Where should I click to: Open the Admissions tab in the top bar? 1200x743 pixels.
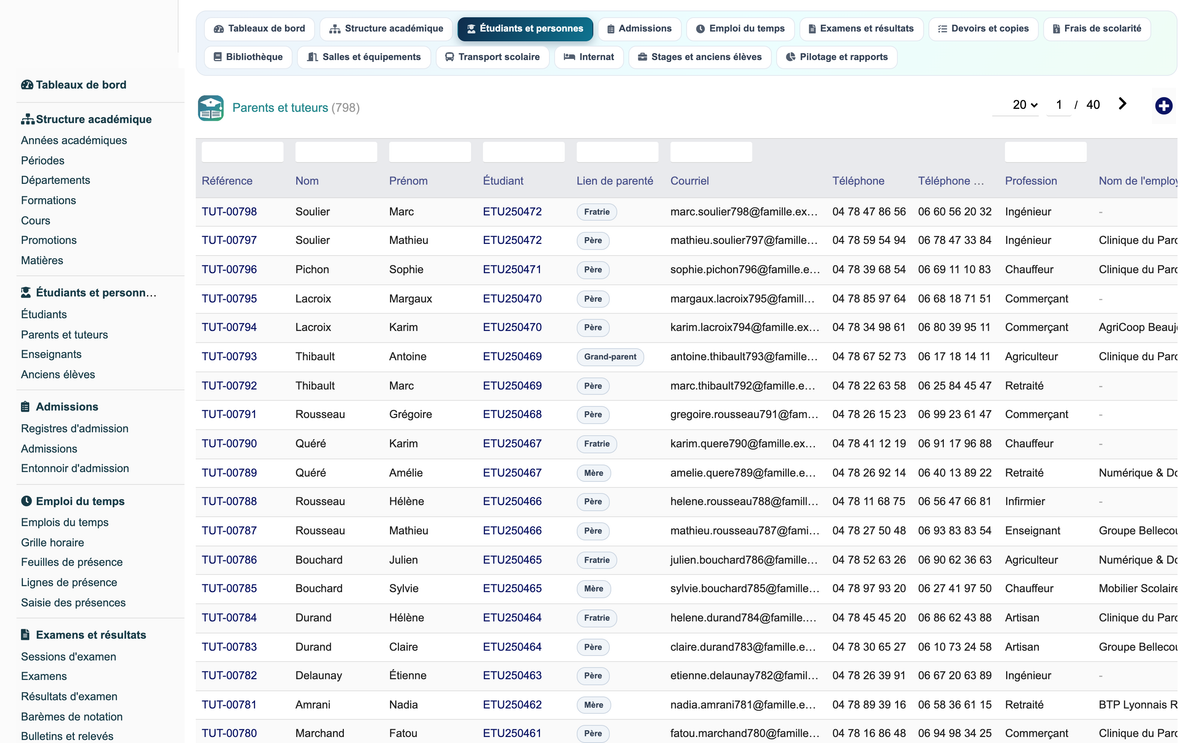pos(638,29)
